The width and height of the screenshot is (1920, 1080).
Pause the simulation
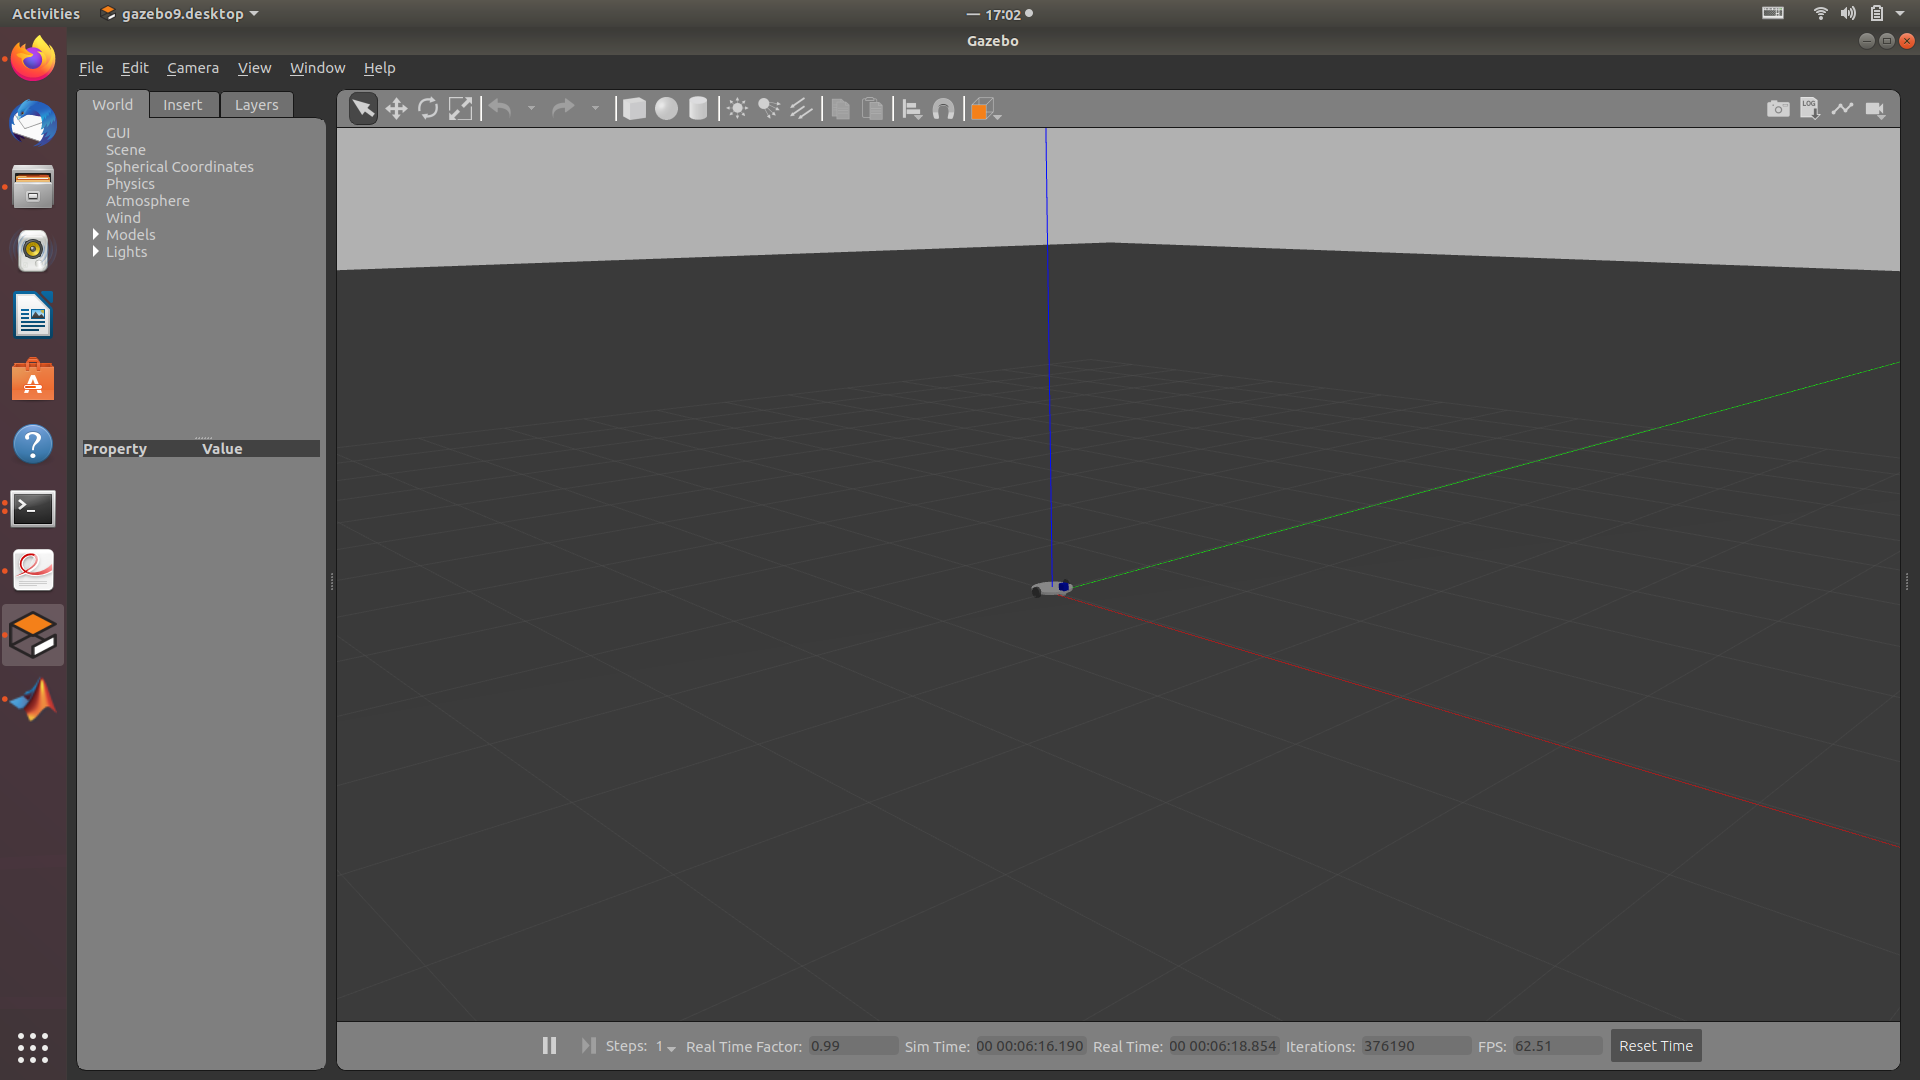(x=549, y=1045)
